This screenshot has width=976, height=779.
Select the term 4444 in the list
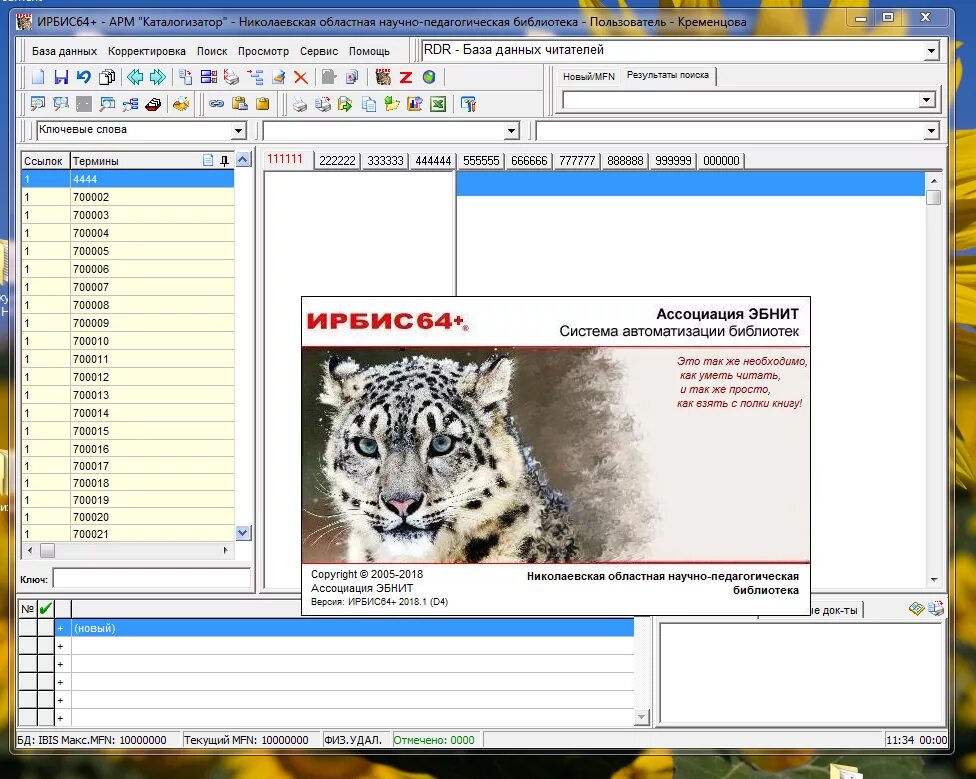[128, 179]
